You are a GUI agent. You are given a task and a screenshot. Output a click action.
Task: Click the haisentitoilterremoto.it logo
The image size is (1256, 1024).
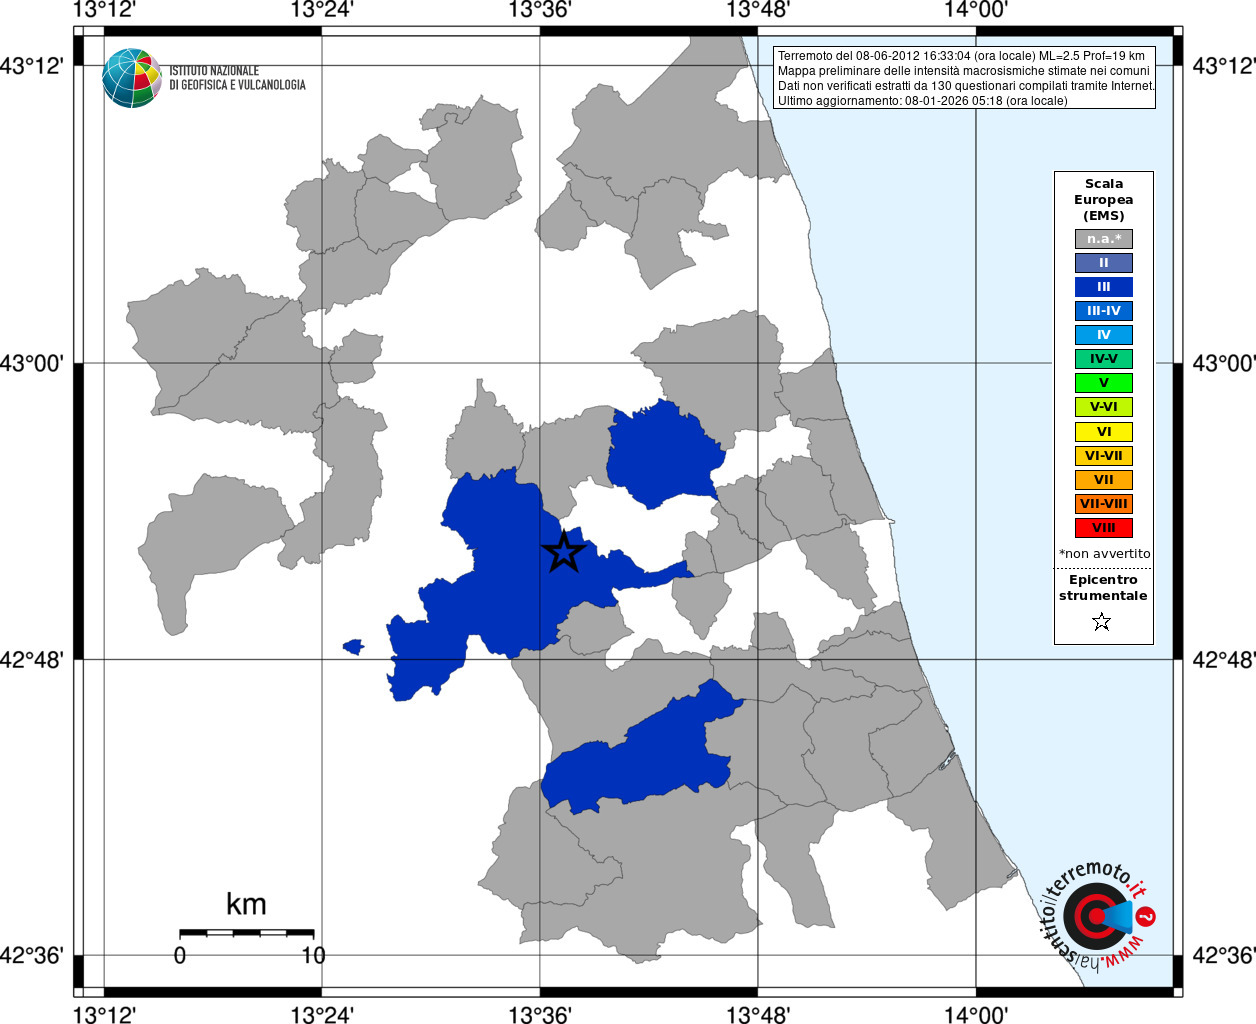(1099, 915)
